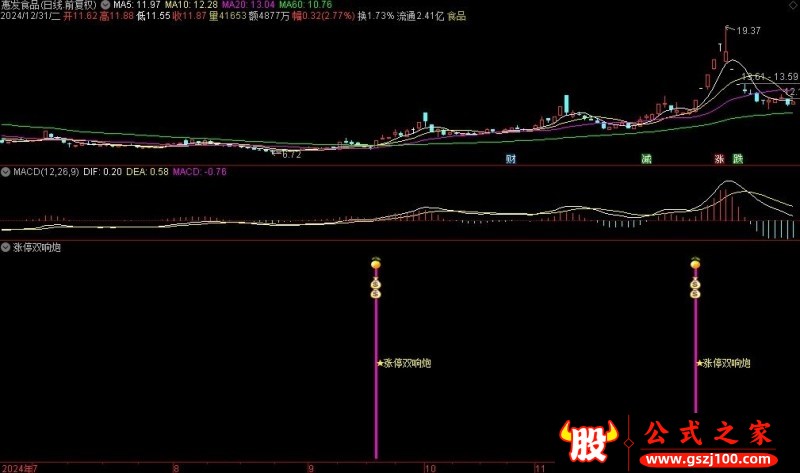Viewport: 800px width, 473px height.
Task: Click the green 跌 marker icon
Action: 738,159
